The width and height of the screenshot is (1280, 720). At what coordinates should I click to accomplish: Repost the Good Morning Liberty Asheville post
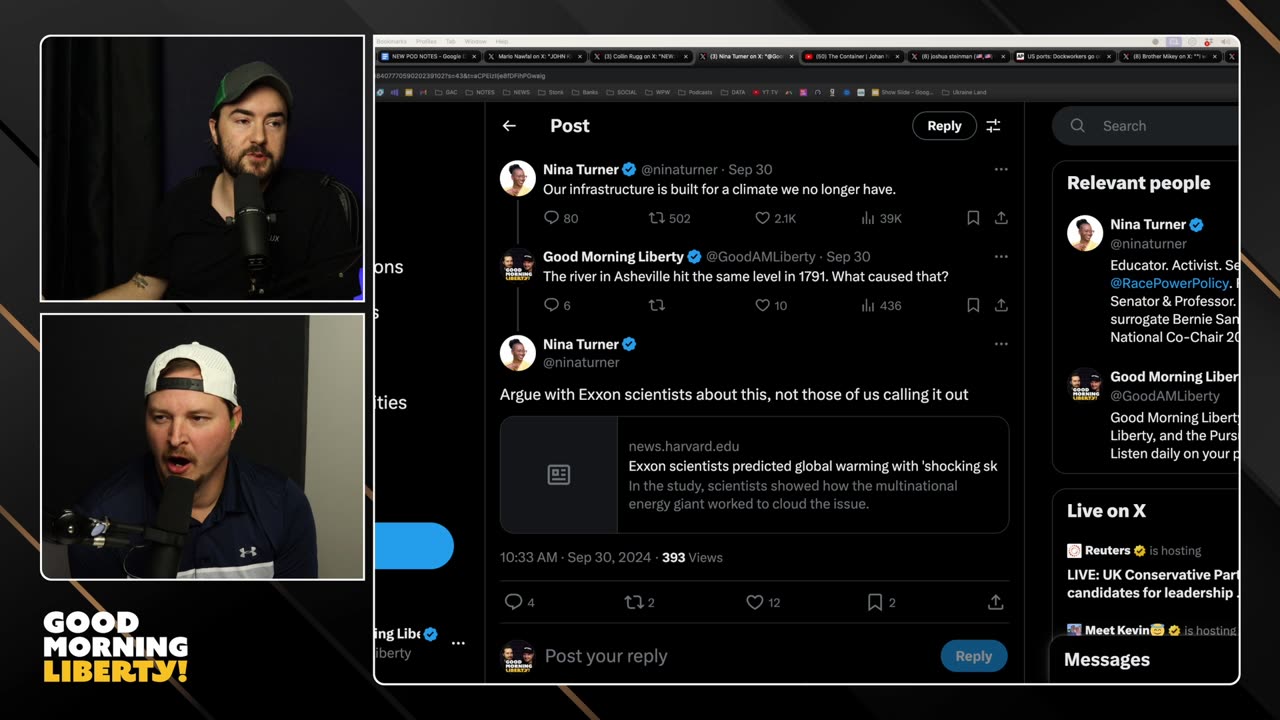(x=657, y=305)
